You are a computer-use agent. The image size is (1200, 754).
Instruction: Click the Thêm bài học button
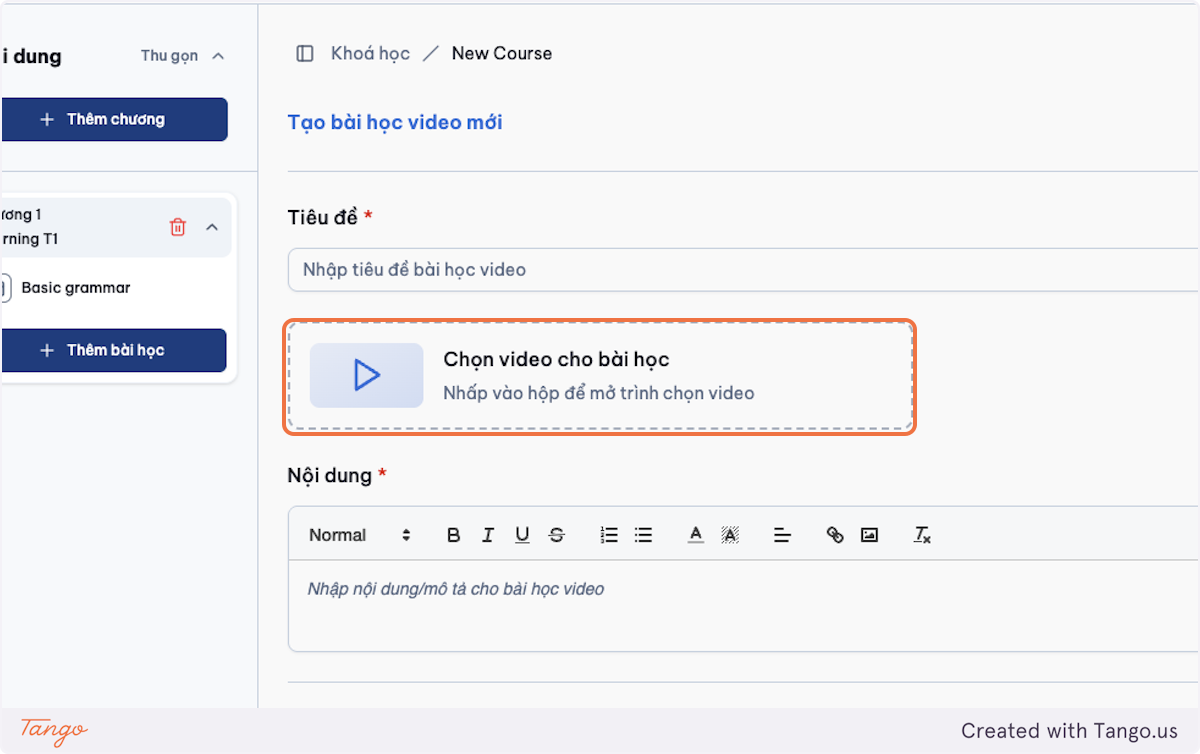point(113,350)
